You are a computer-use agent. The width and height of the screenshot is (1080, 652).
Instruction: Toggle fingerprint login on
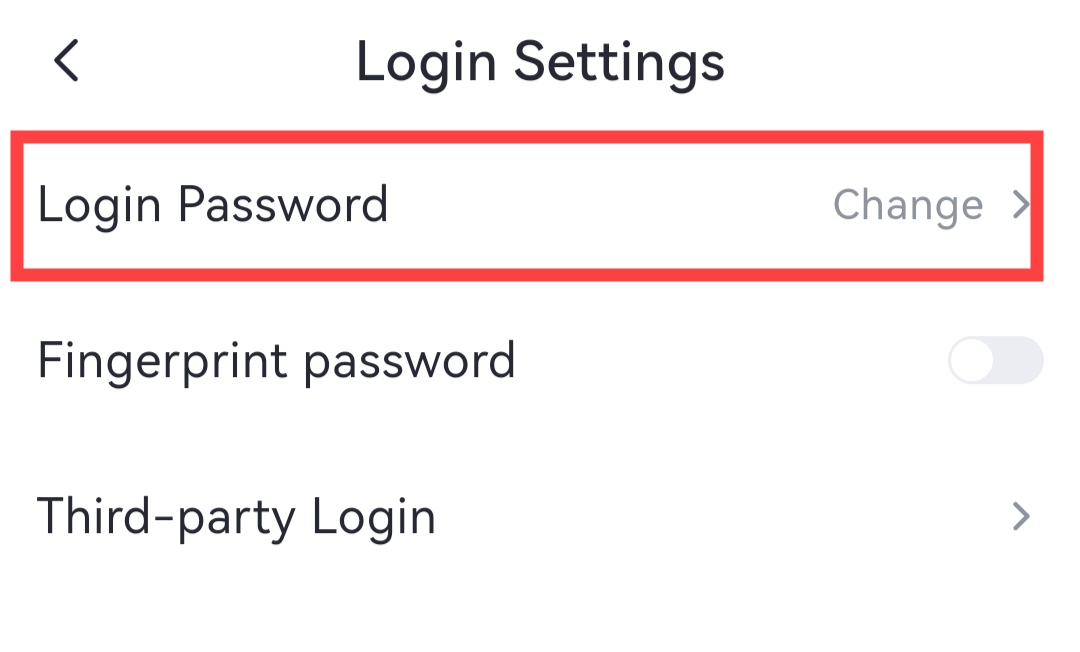tap(995, 361)
